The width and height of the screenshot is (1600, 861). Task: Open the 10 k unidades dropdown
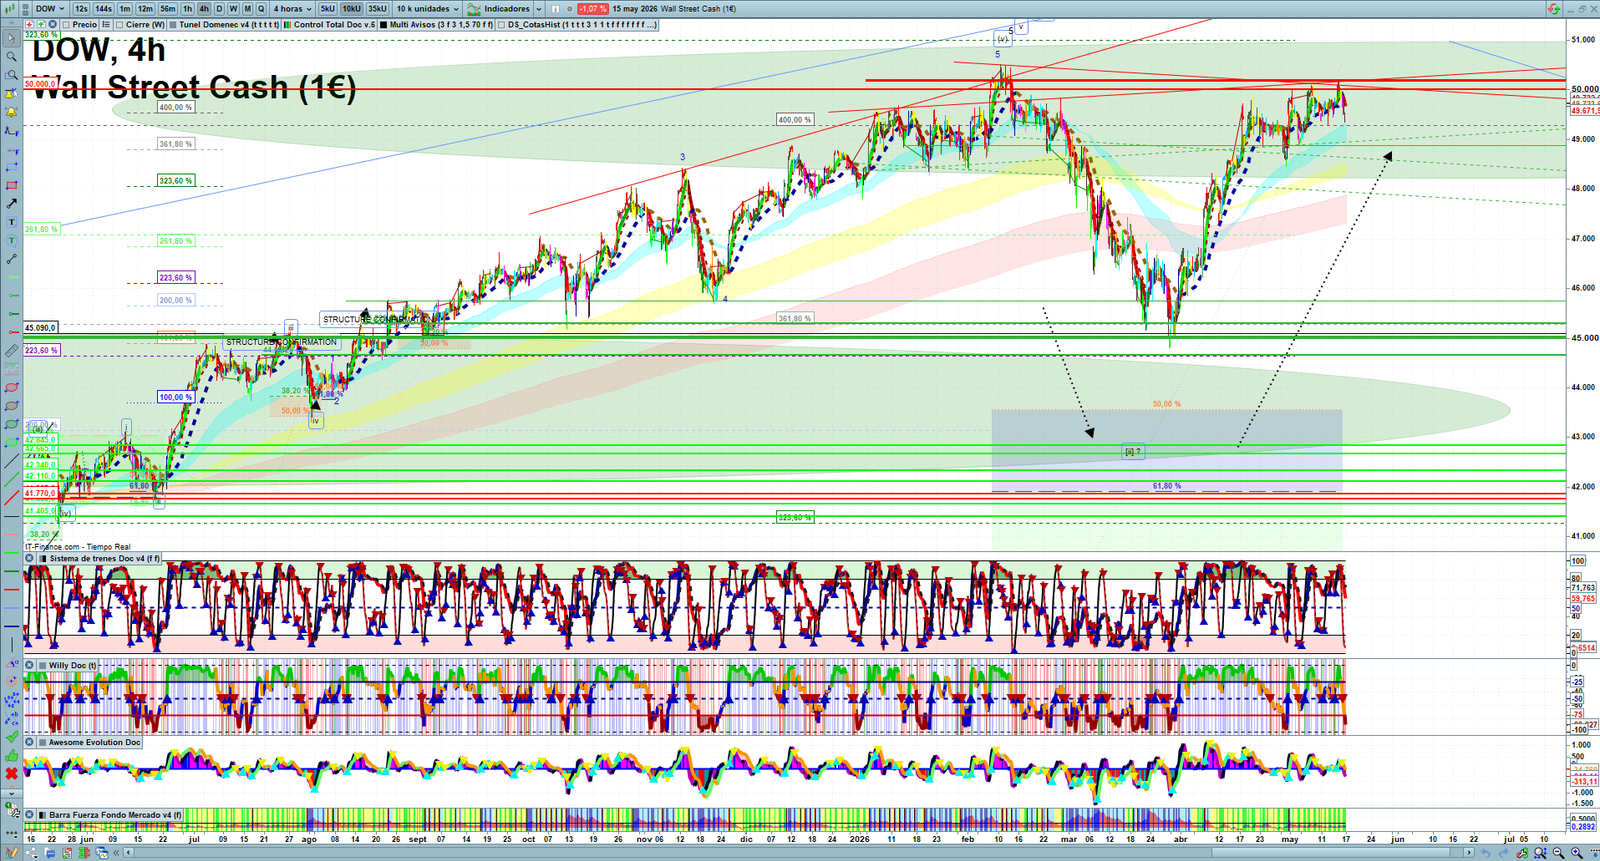[427, 9]
